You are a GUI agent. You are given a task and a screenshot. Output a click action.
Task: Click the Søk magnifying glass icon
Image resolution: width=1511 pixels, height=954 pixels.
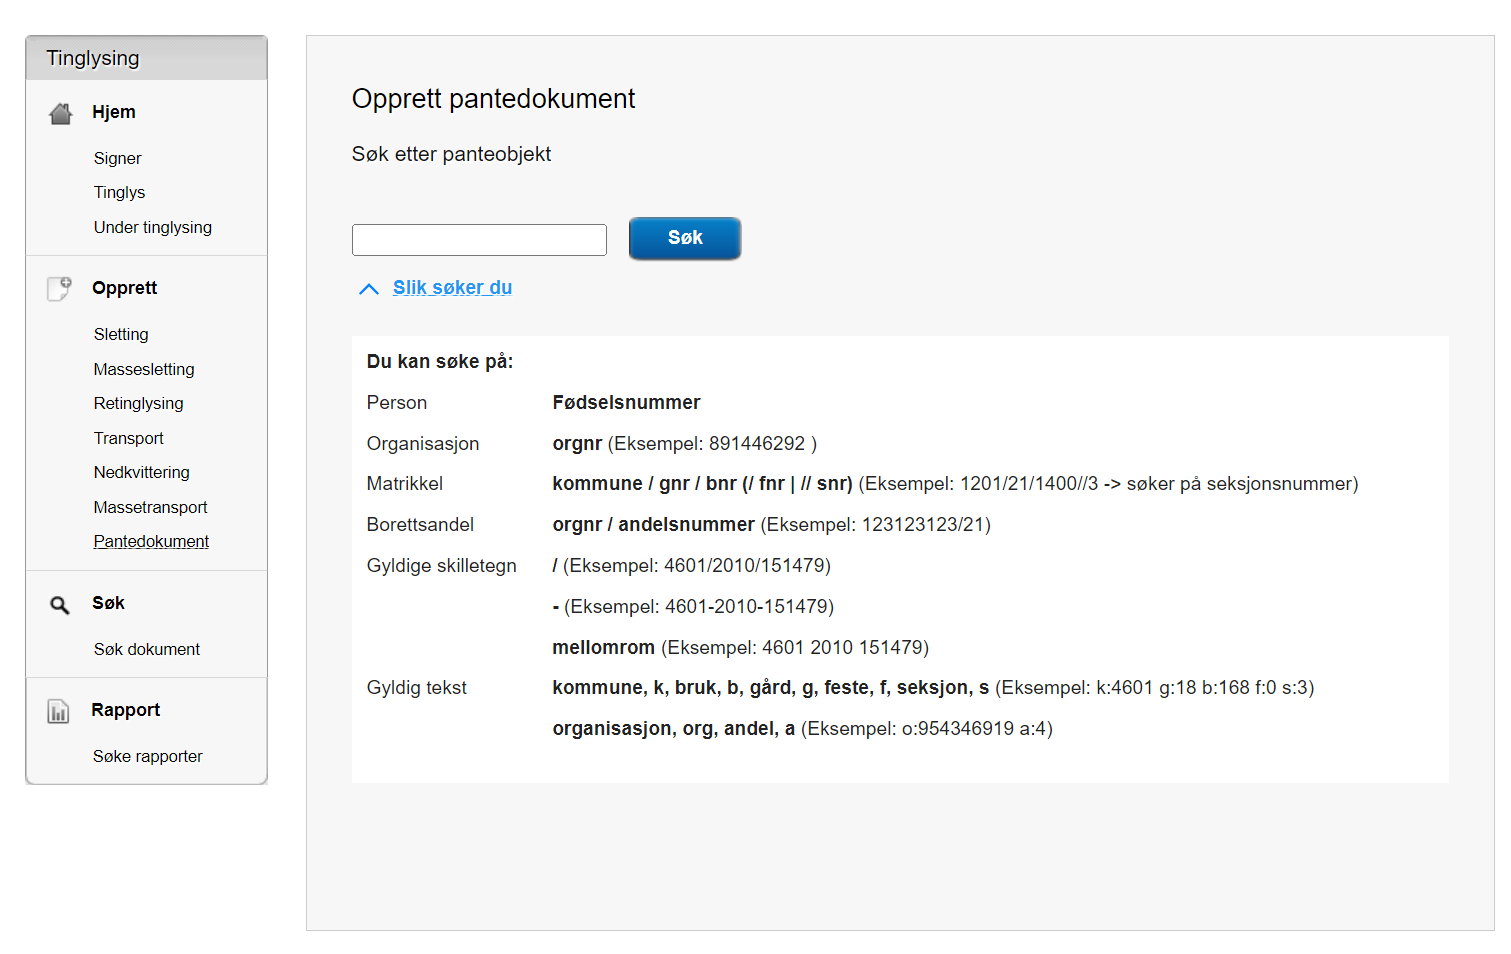pyautogui.click(x=60, y=604)
